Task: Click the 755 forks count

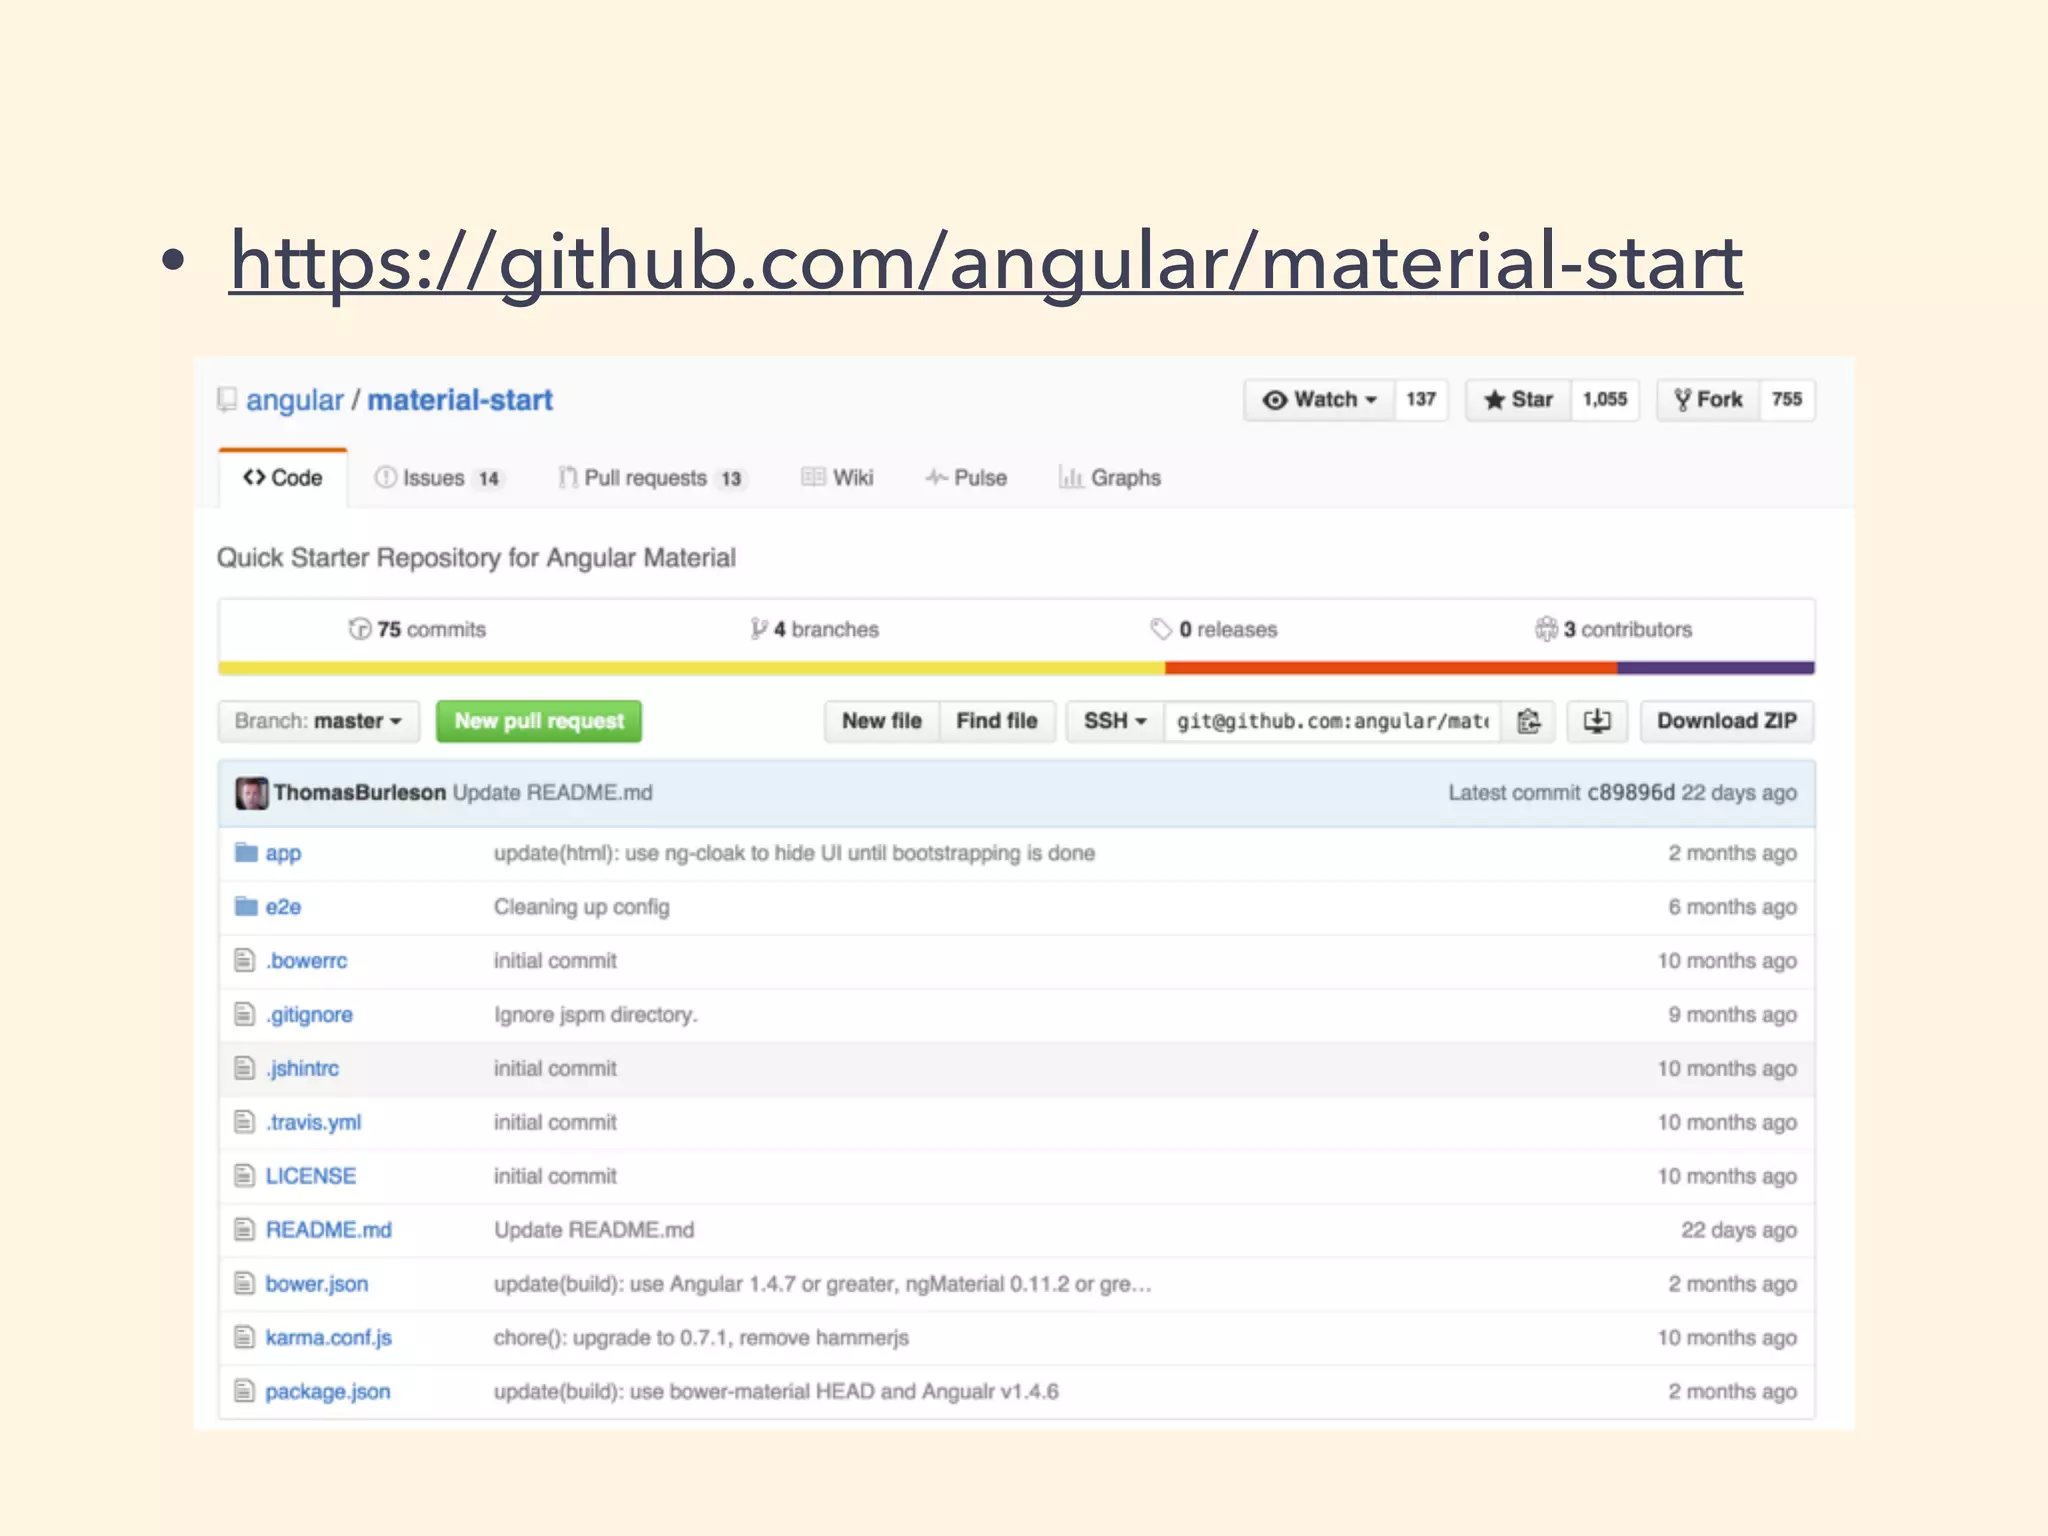Action: 1787,400
